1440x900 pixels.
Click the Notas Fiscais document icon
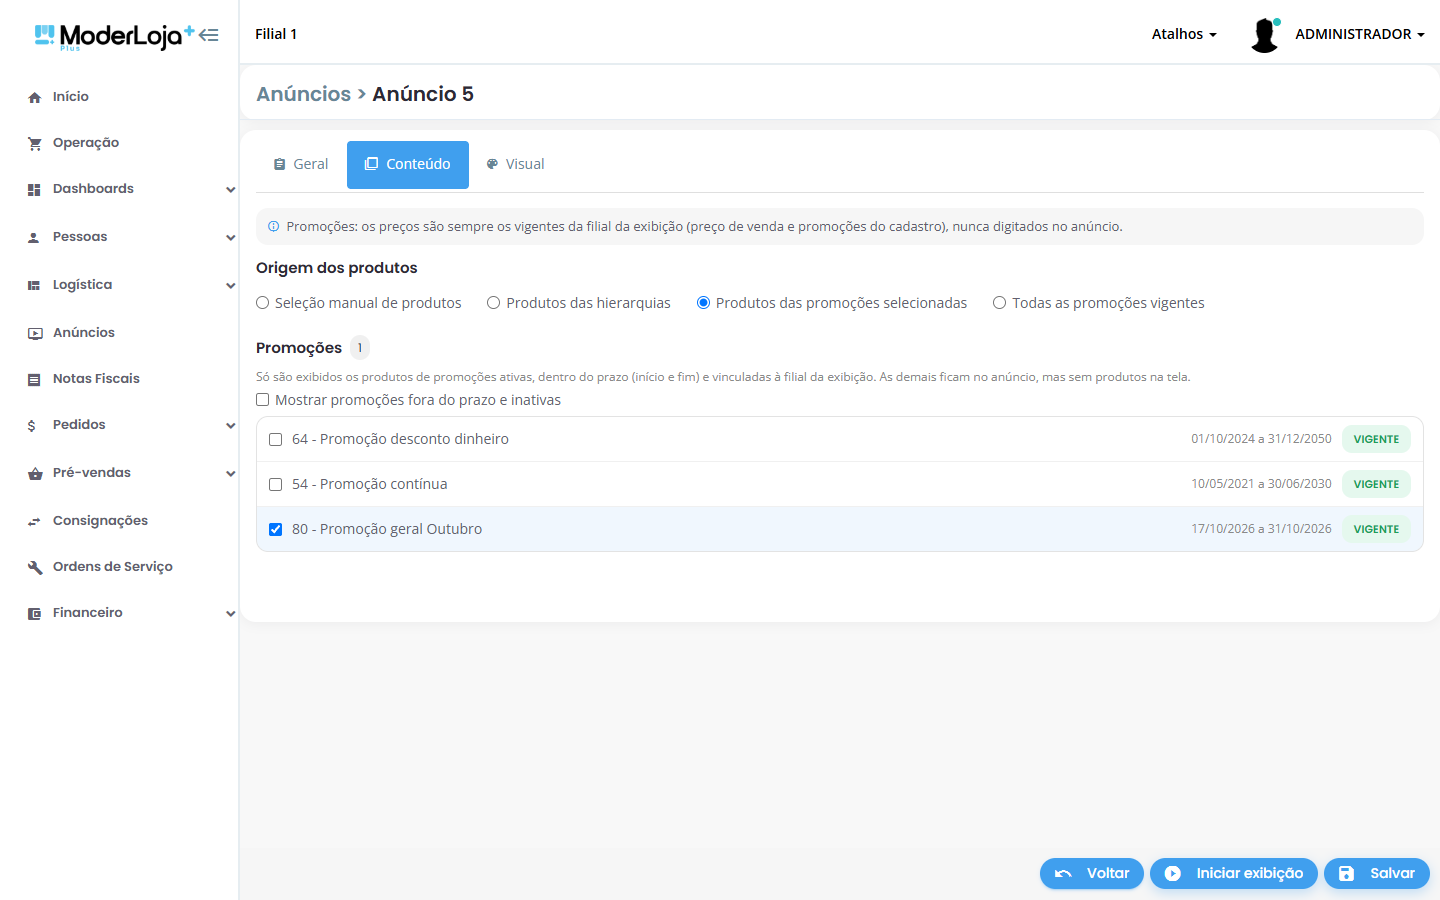[35, 379]
